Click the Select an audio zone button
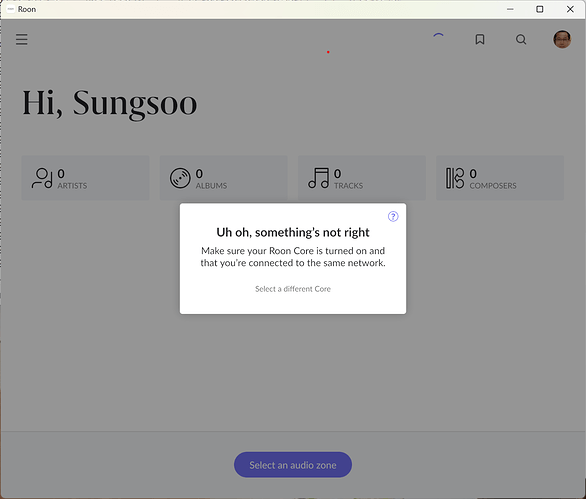The height and width of the screenshot is (499, 586). tap(293, 465)
